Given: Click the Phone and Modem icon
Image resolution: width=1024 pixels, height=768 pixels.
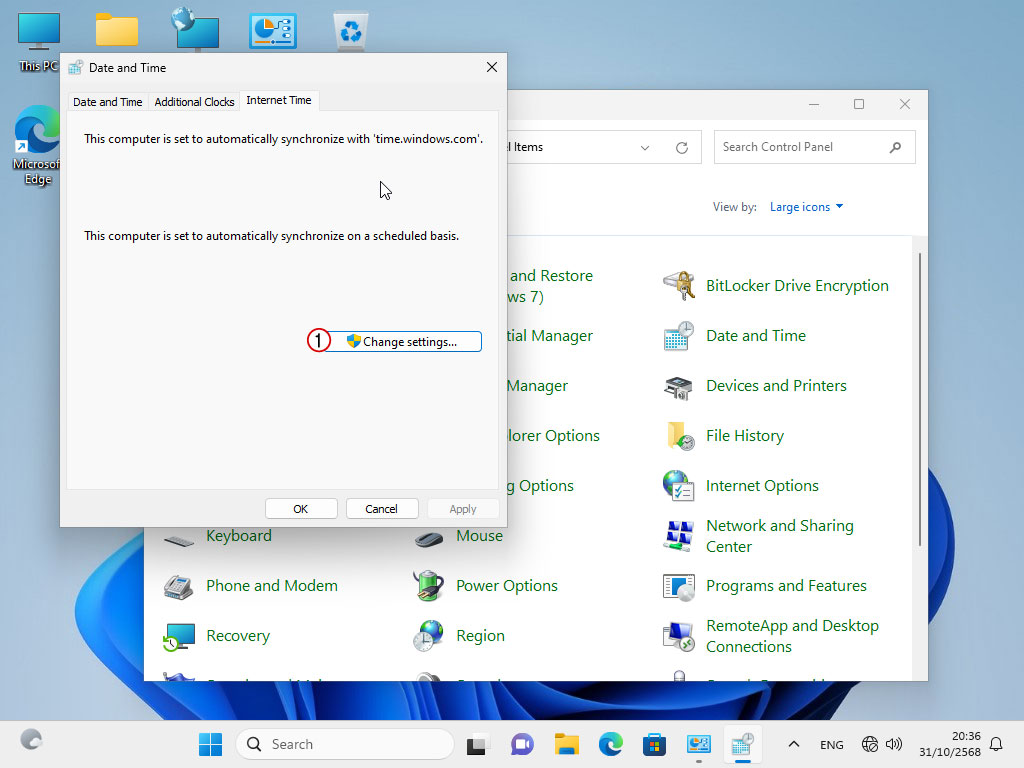Looking at the screenshot, I should tap(179, 586).
